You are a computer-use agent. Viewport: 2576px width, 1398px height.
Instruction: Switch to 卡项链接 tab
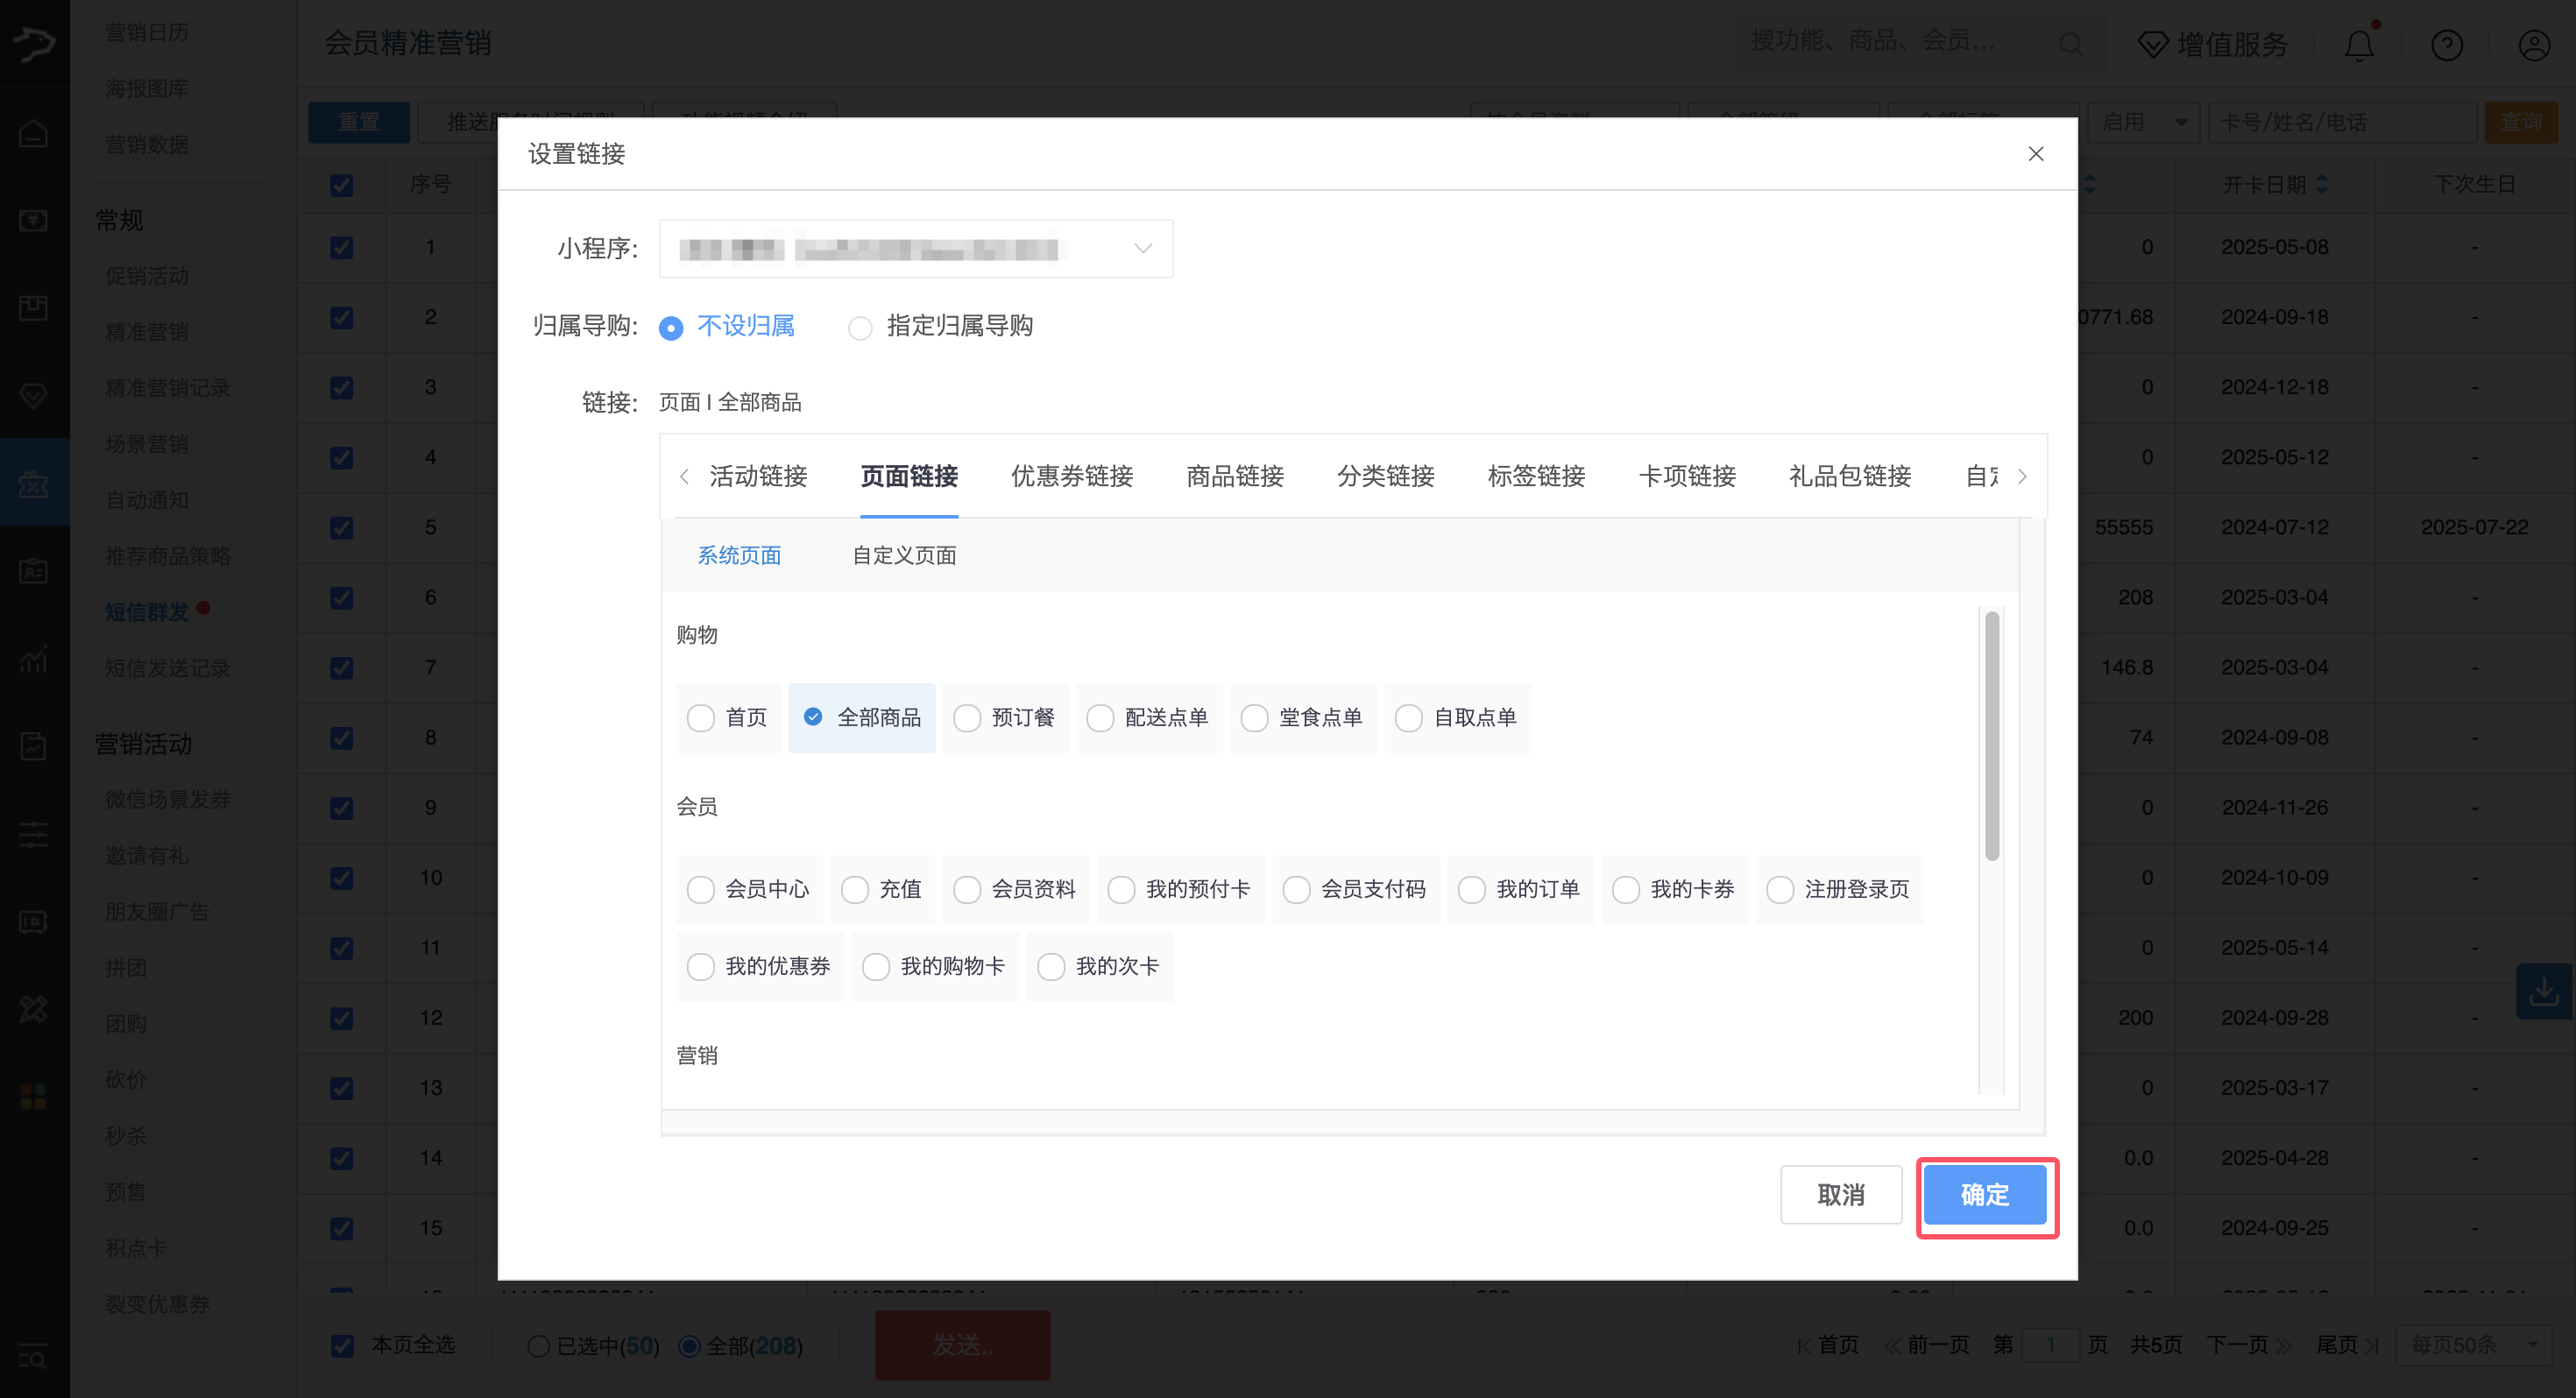tap(1688, 476)
